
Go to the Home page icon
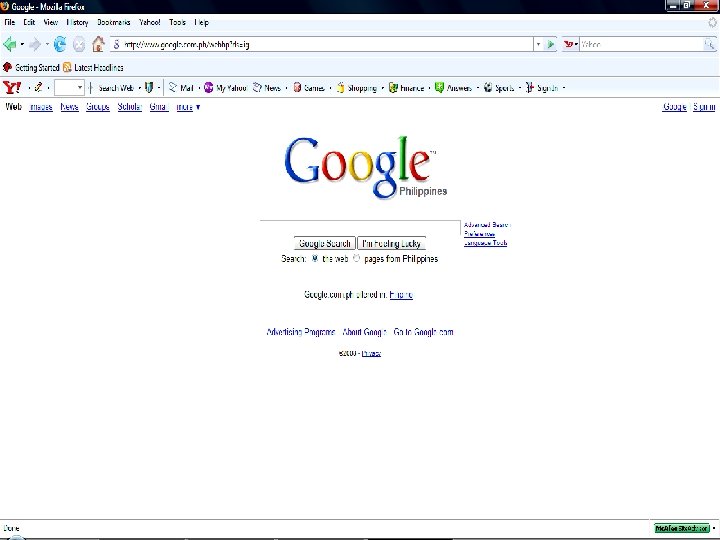click(98, 44)
